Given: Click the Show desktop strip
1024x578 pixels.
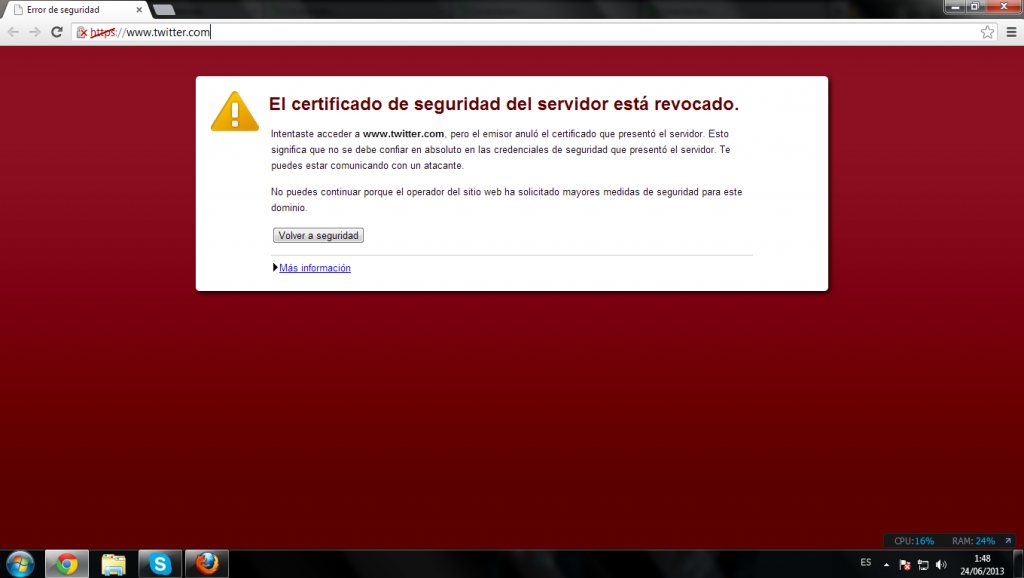Looking at the screenshot, I should pos(1018,564).
